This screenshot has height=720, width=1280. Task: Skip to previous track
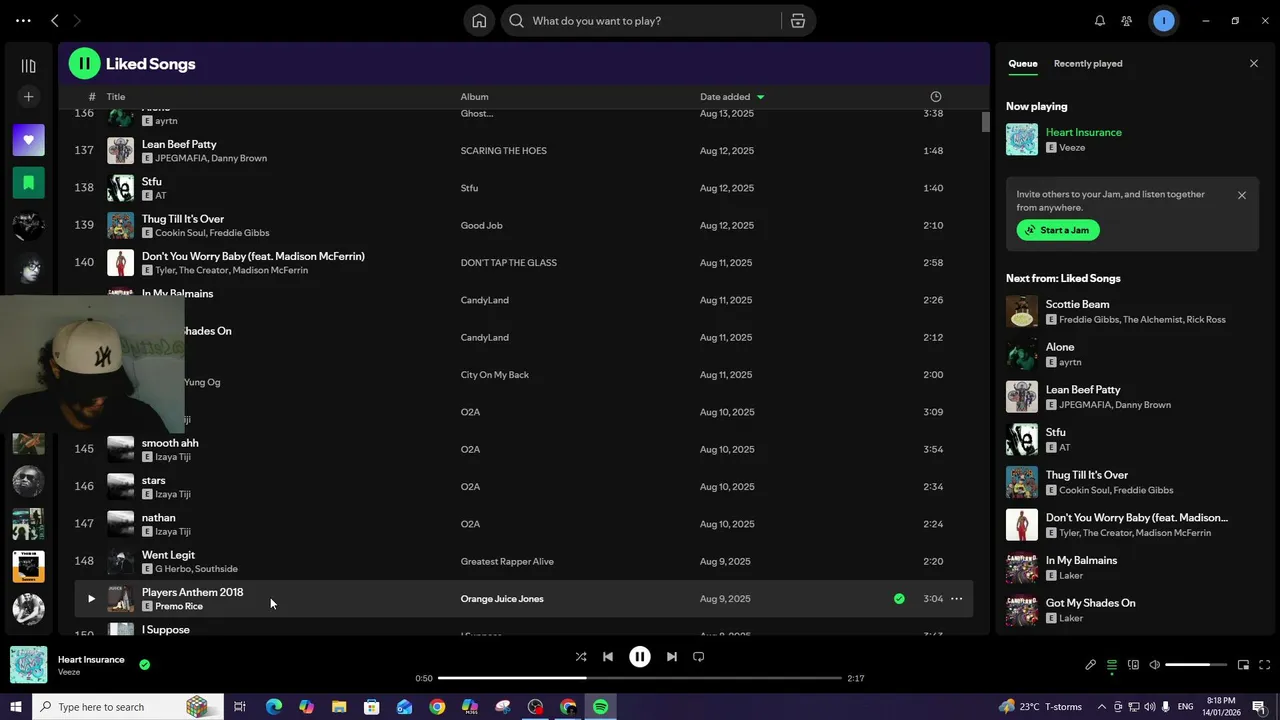click(x=608, y=657)
